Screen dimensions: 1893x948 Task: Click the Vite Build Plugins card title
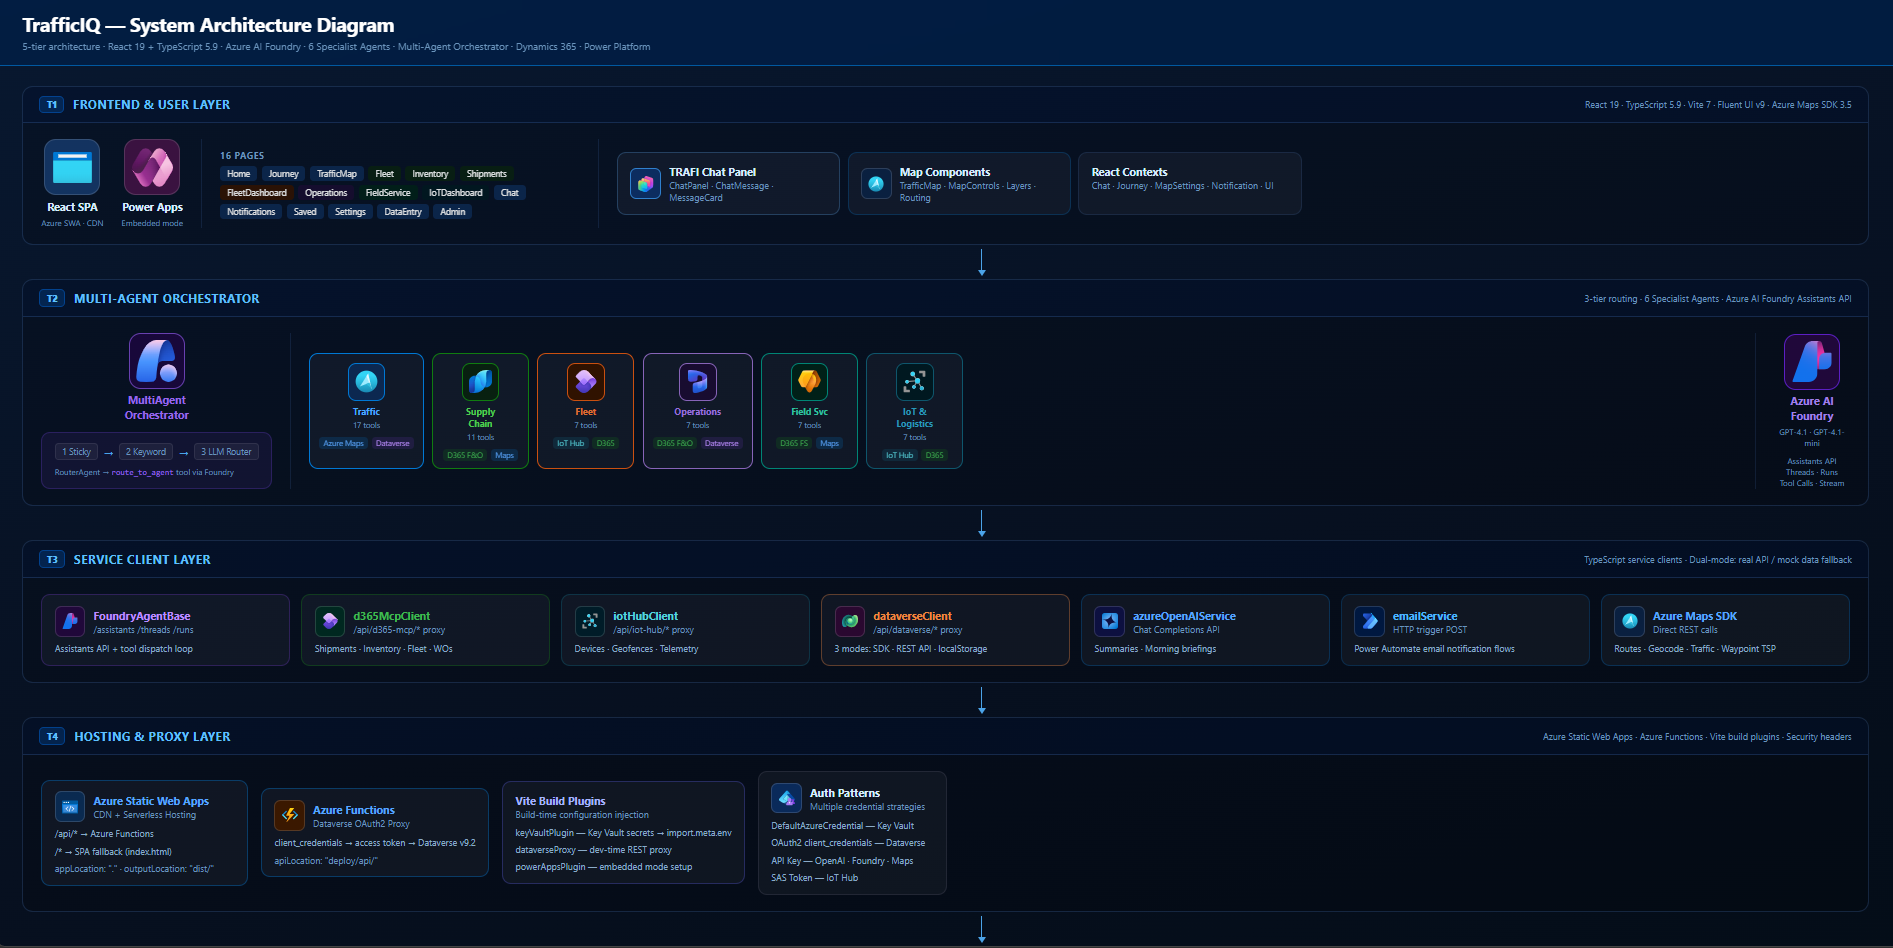[x=560, y=801]
